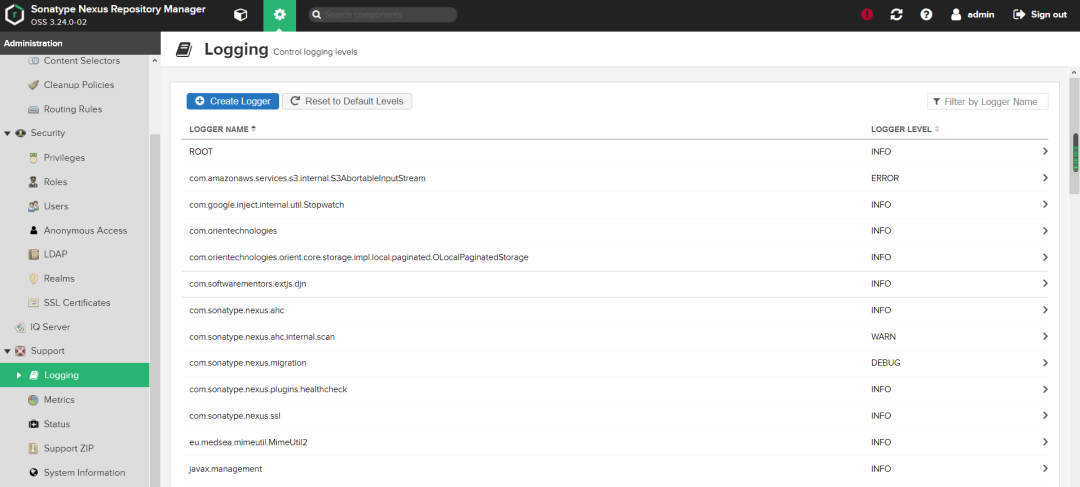Focus the Filter by Logger Name field
Image resolution: width=1080 pixels, height=487 pixels.
pos(988,101)
